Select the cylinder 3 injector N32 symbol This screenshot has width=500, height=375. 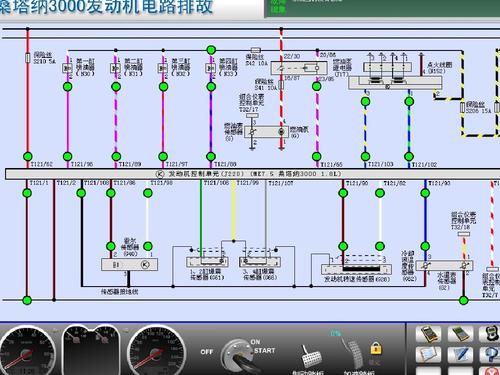point(163,68)
